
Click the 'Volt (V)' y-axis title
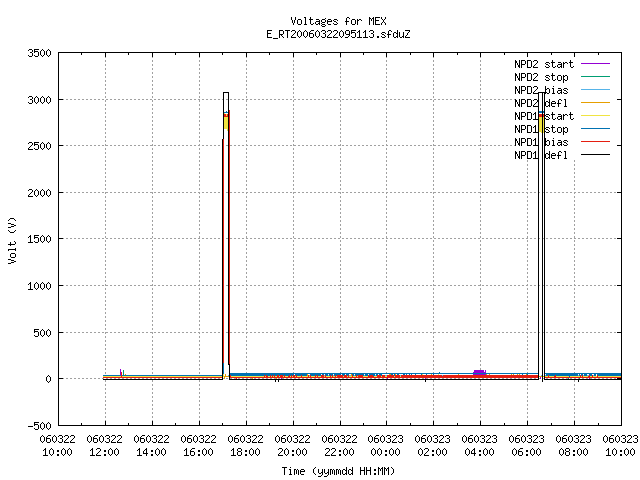point(13,240)
